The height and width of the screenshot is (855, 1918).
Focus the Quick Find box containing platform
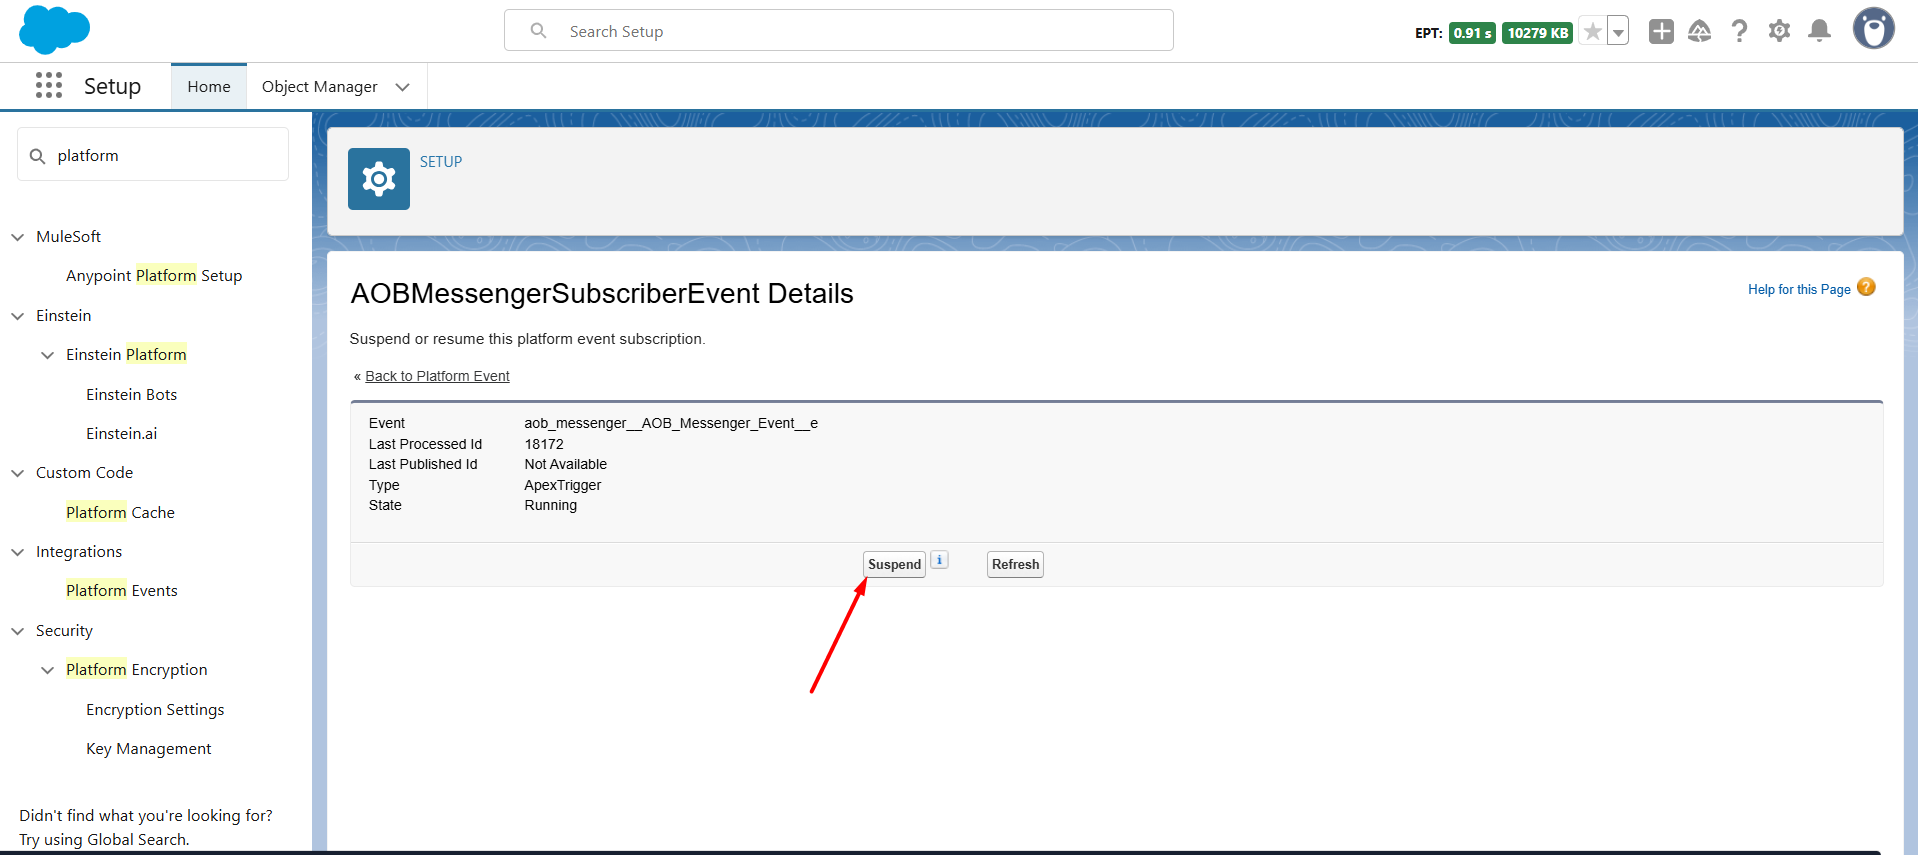(153, 155)
